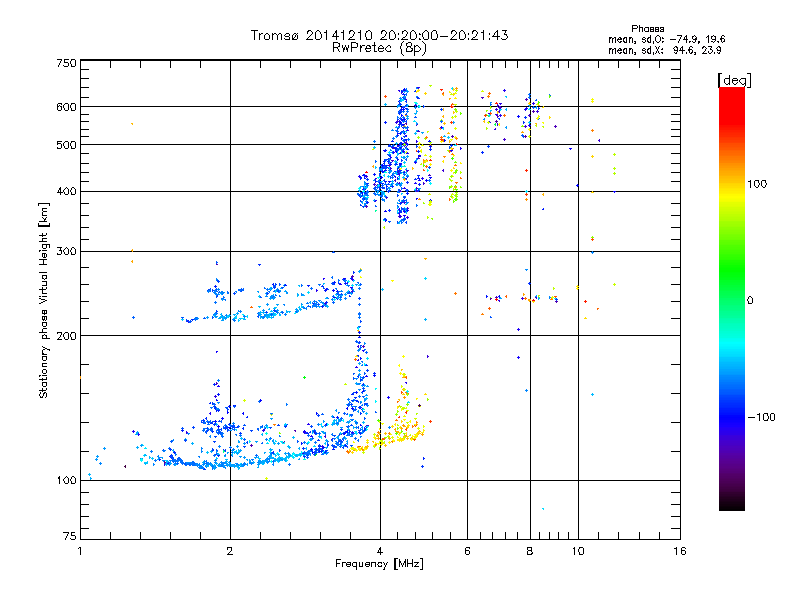Click the 'Stationary phase Virtual Height [km]' axis title

(x=44, y=300)
